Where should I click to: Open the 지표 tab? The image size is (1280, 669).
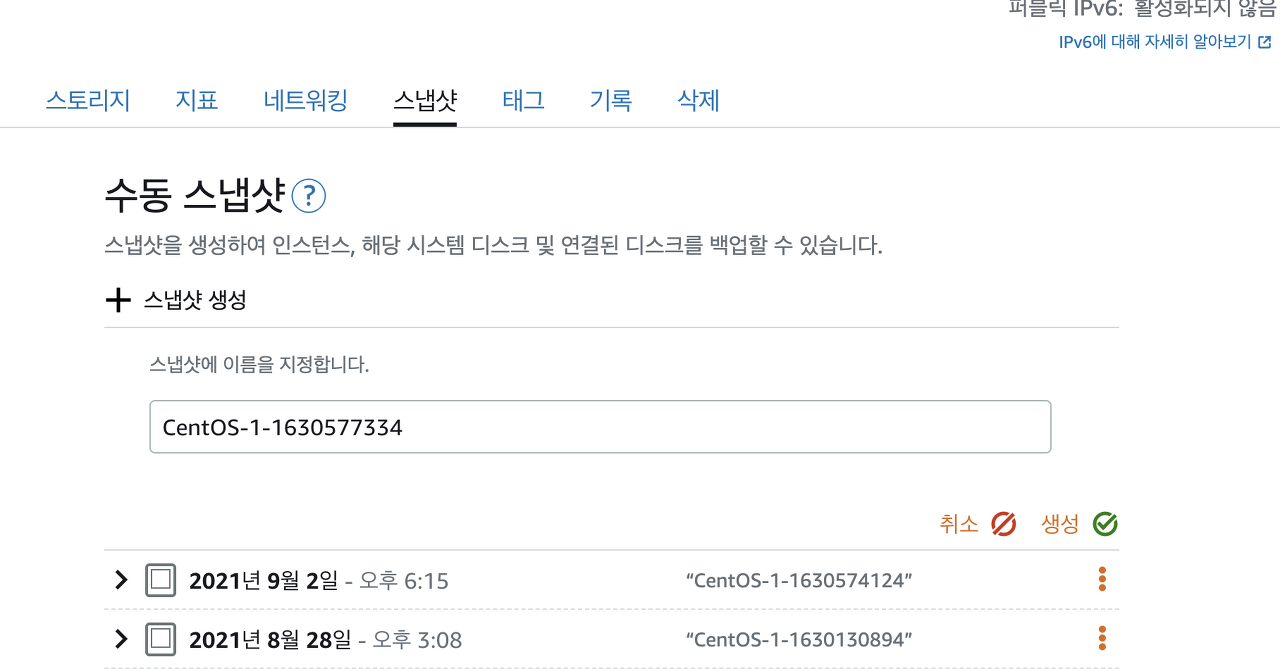[x=197, y=100]
